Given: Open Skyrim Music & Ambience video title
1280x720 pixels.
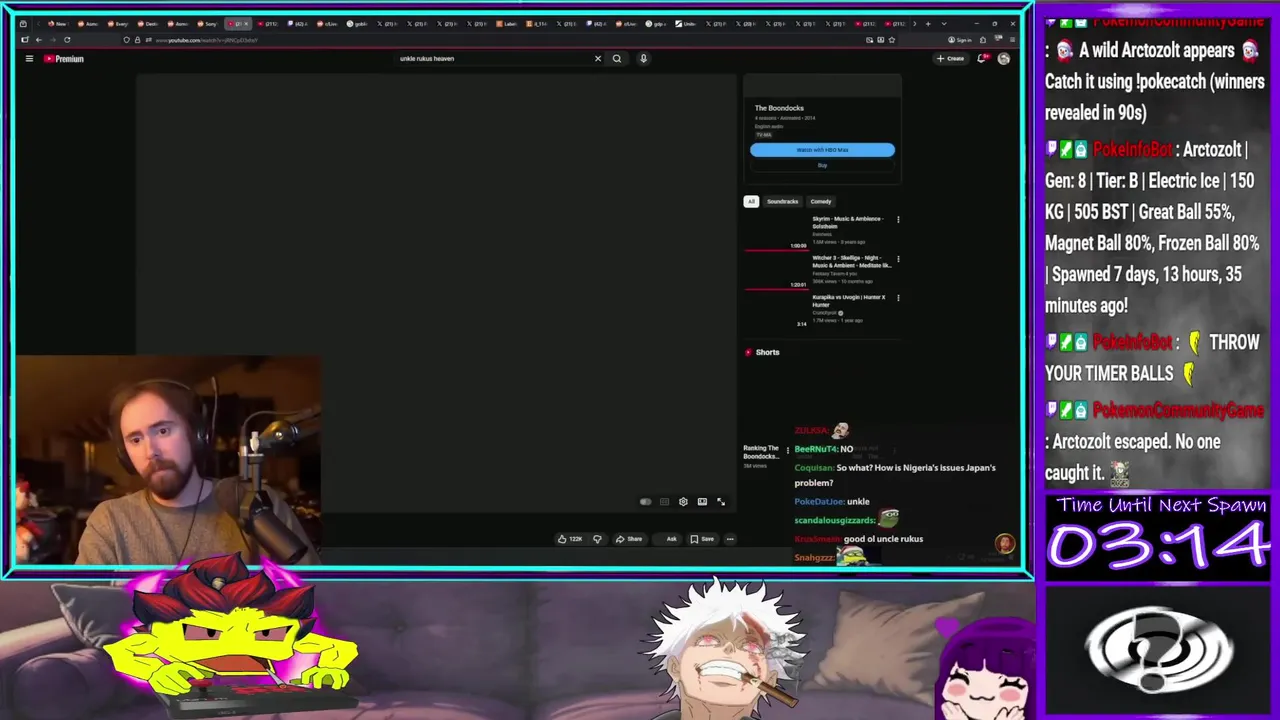Looking at the screenshot, I should tap(847, 222).
